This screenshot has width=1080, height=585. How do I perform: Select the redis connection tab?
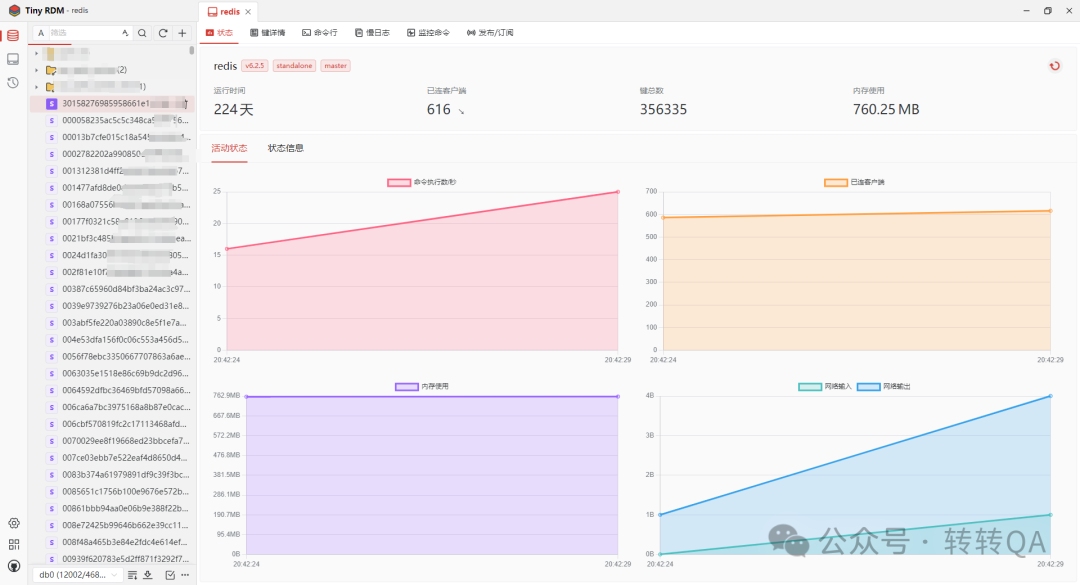pos(228,12)
